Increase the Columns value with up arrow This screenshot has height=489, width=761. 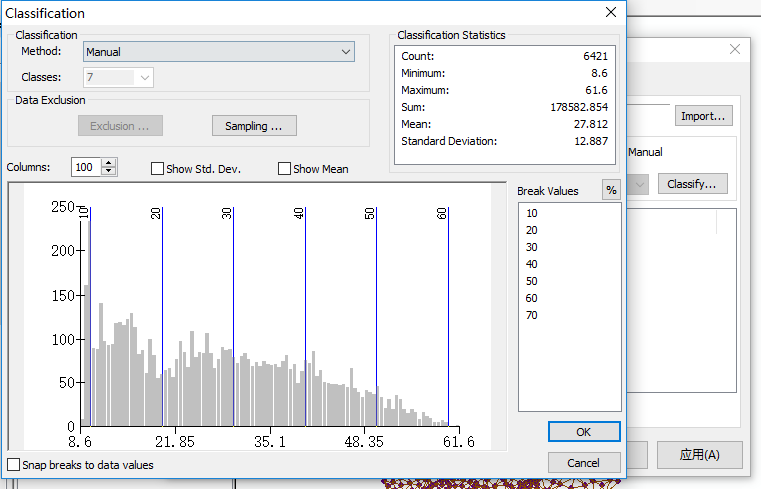pyautogui.click(x=109, y=163)
